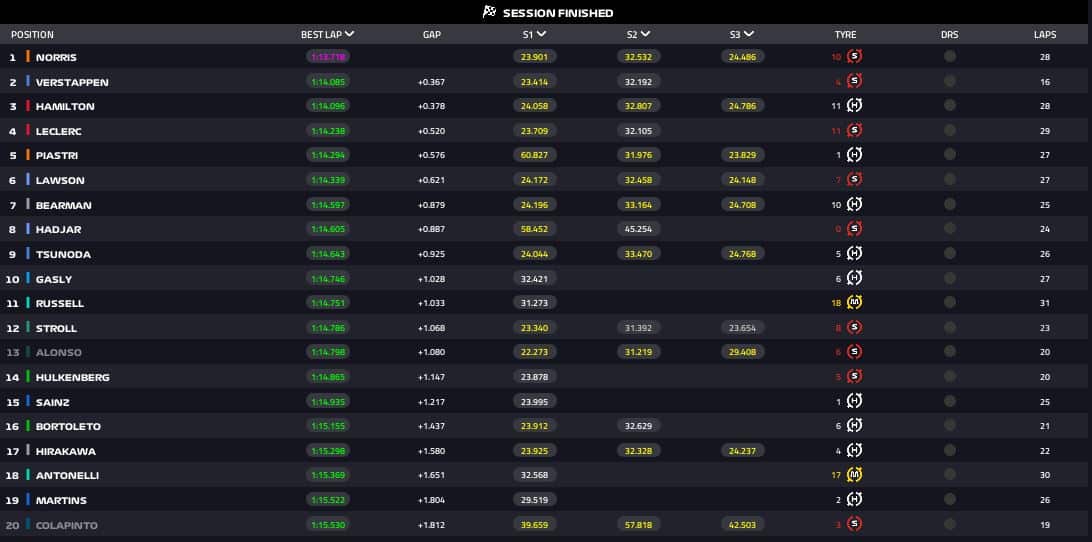Image resolution: width=1092 pixels, height=542 pixels.
Task: Select driver name PIASTRI
Action: coord(58,155)
